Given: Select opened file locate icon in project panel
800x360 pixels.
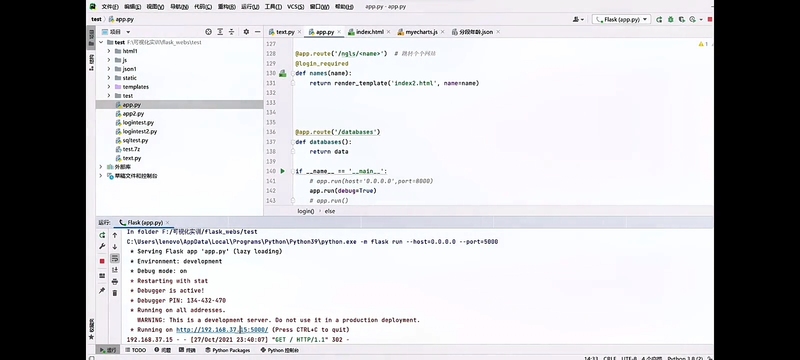Looking at the screenshot, I should pyautogui.click(x=208, y=32).
